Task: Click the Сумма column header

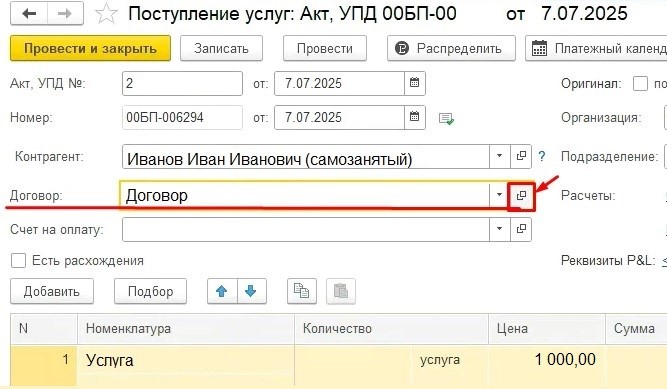Action: pos(636,329)
